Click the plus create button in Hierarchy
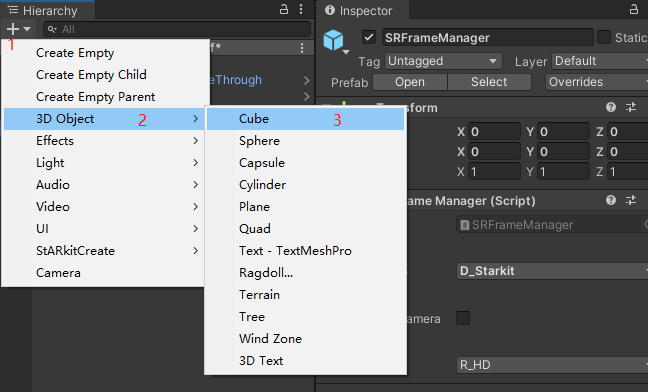 point(13,29)
